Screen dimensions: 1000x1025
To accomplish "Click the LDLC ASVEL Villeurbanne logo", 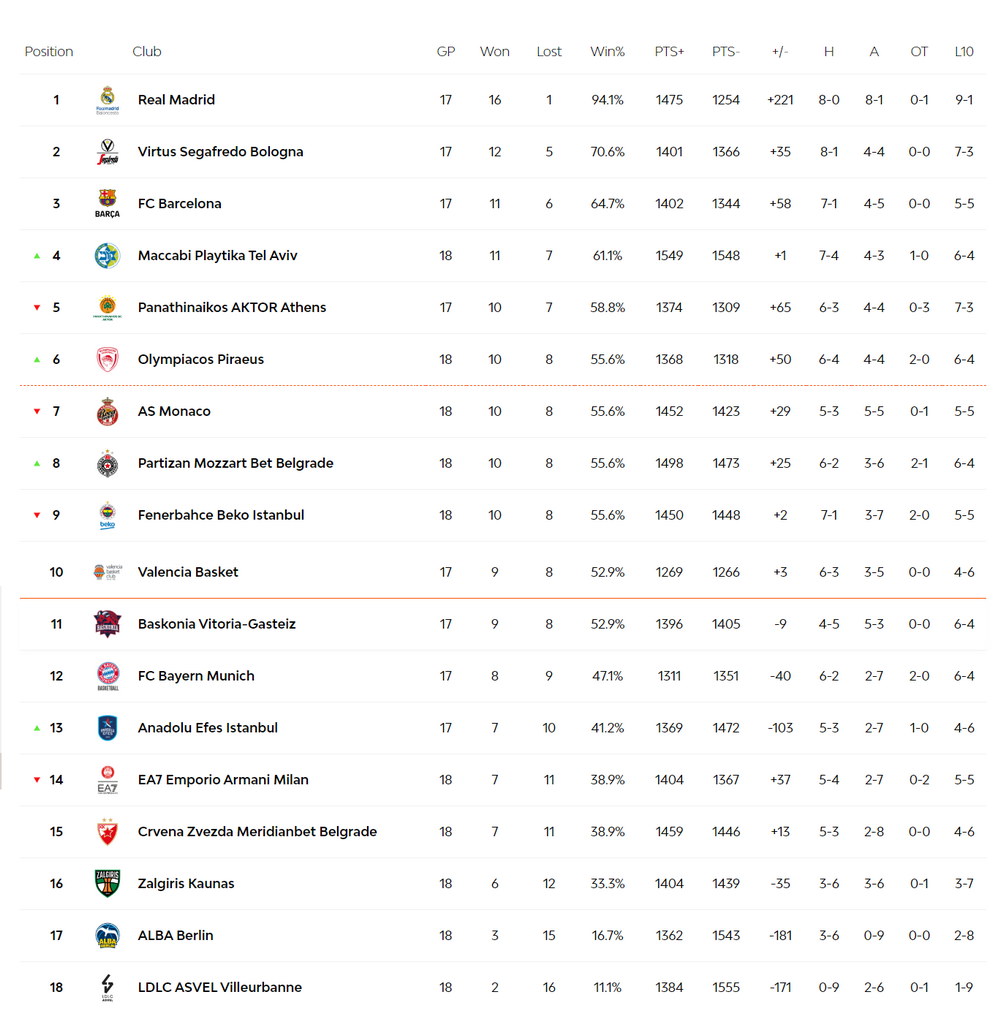I will (107, 988).
